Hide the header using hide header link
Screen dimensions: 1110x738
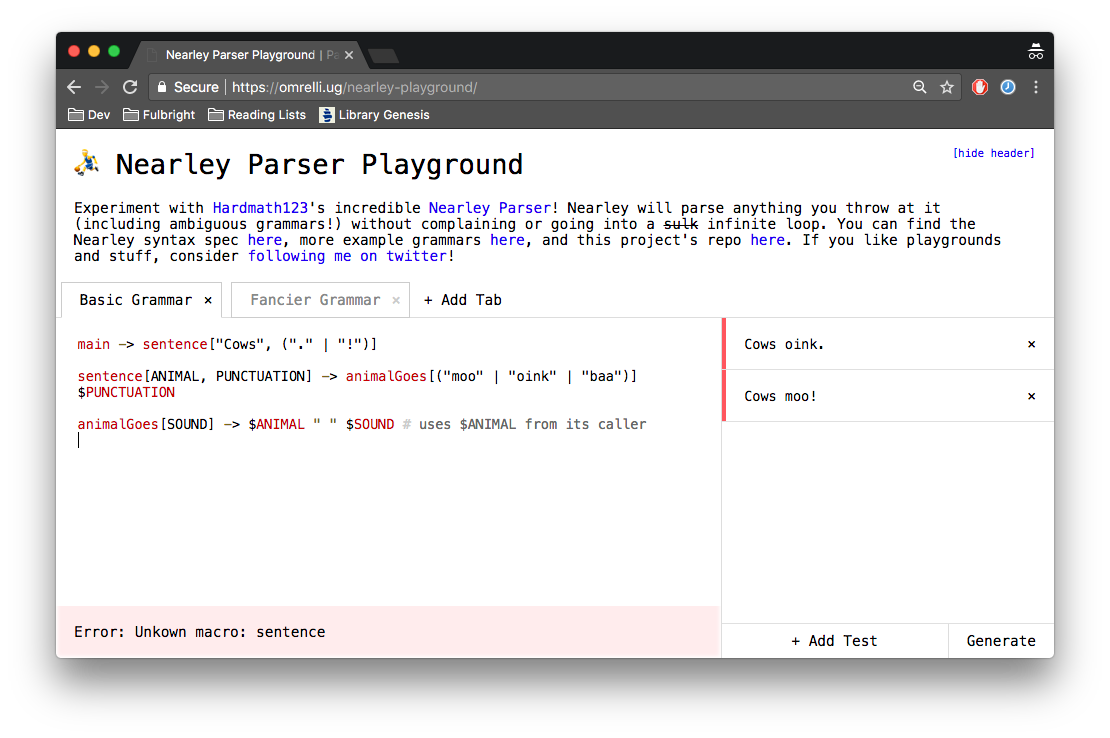pos(993,152)
